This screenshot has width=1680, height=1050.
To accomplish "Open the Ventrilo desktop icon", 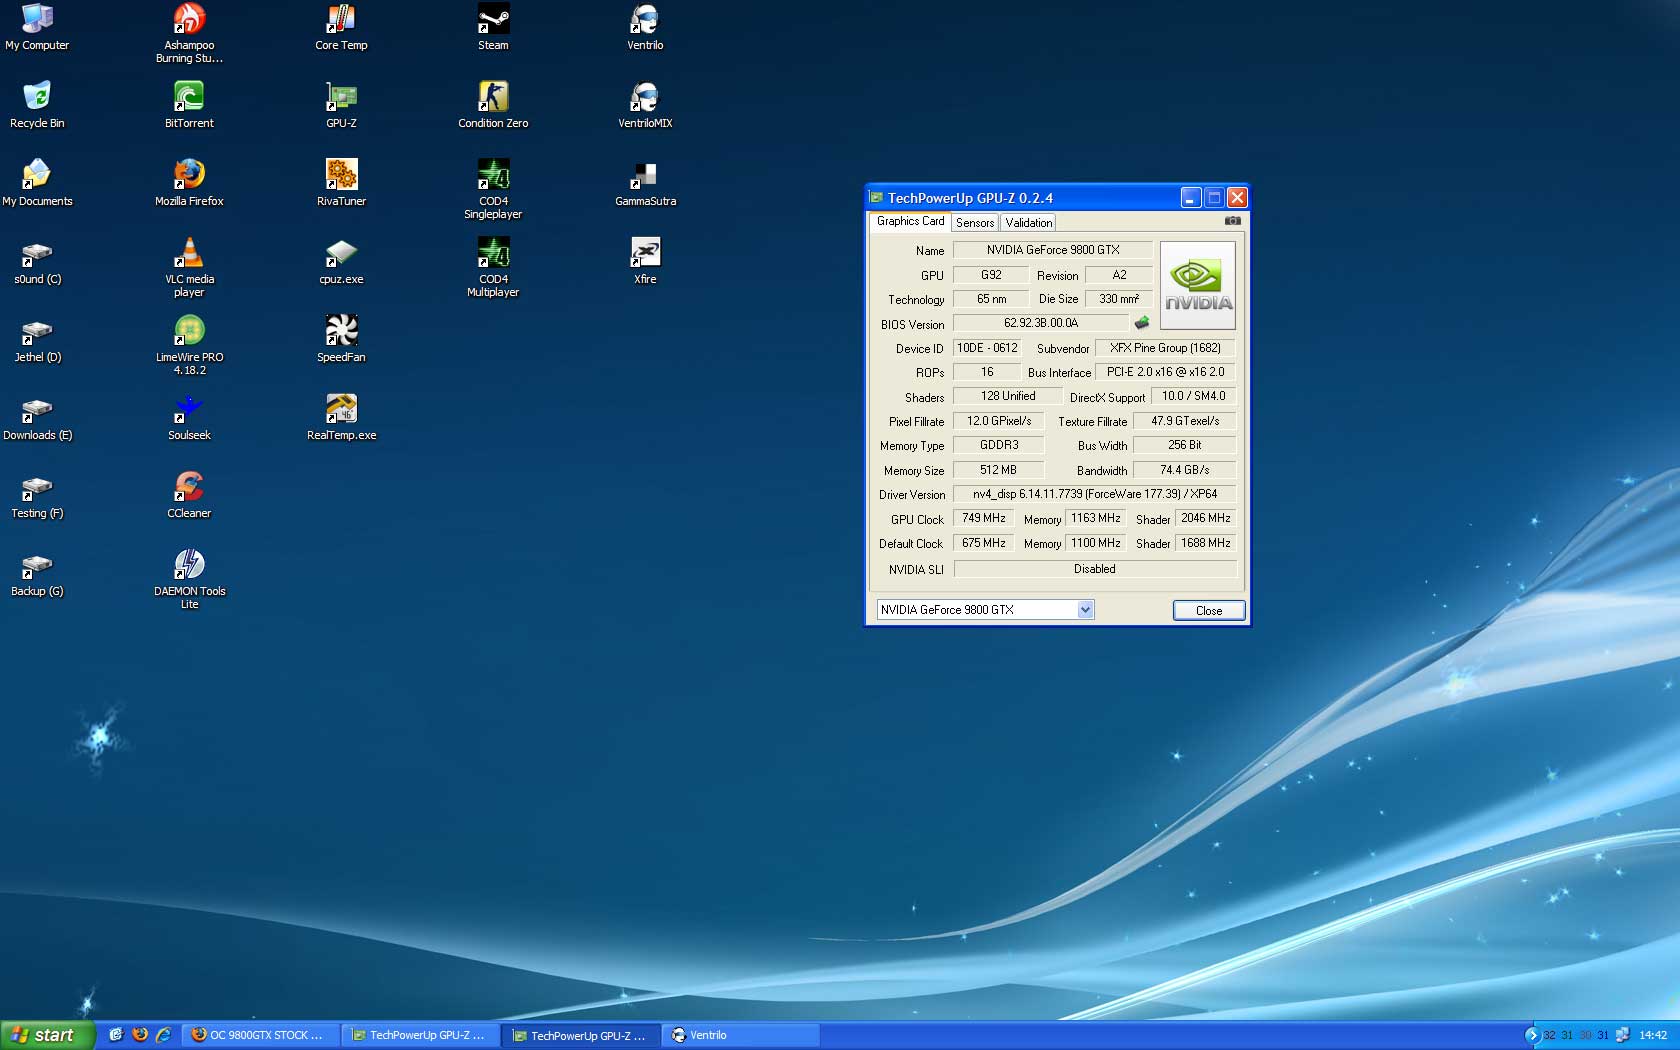I will (x=645, y=27).
